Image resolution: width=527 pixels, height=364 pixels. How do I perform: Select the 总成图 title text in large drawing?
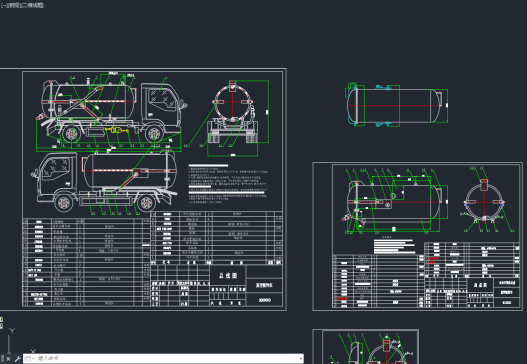click(228, 275)
